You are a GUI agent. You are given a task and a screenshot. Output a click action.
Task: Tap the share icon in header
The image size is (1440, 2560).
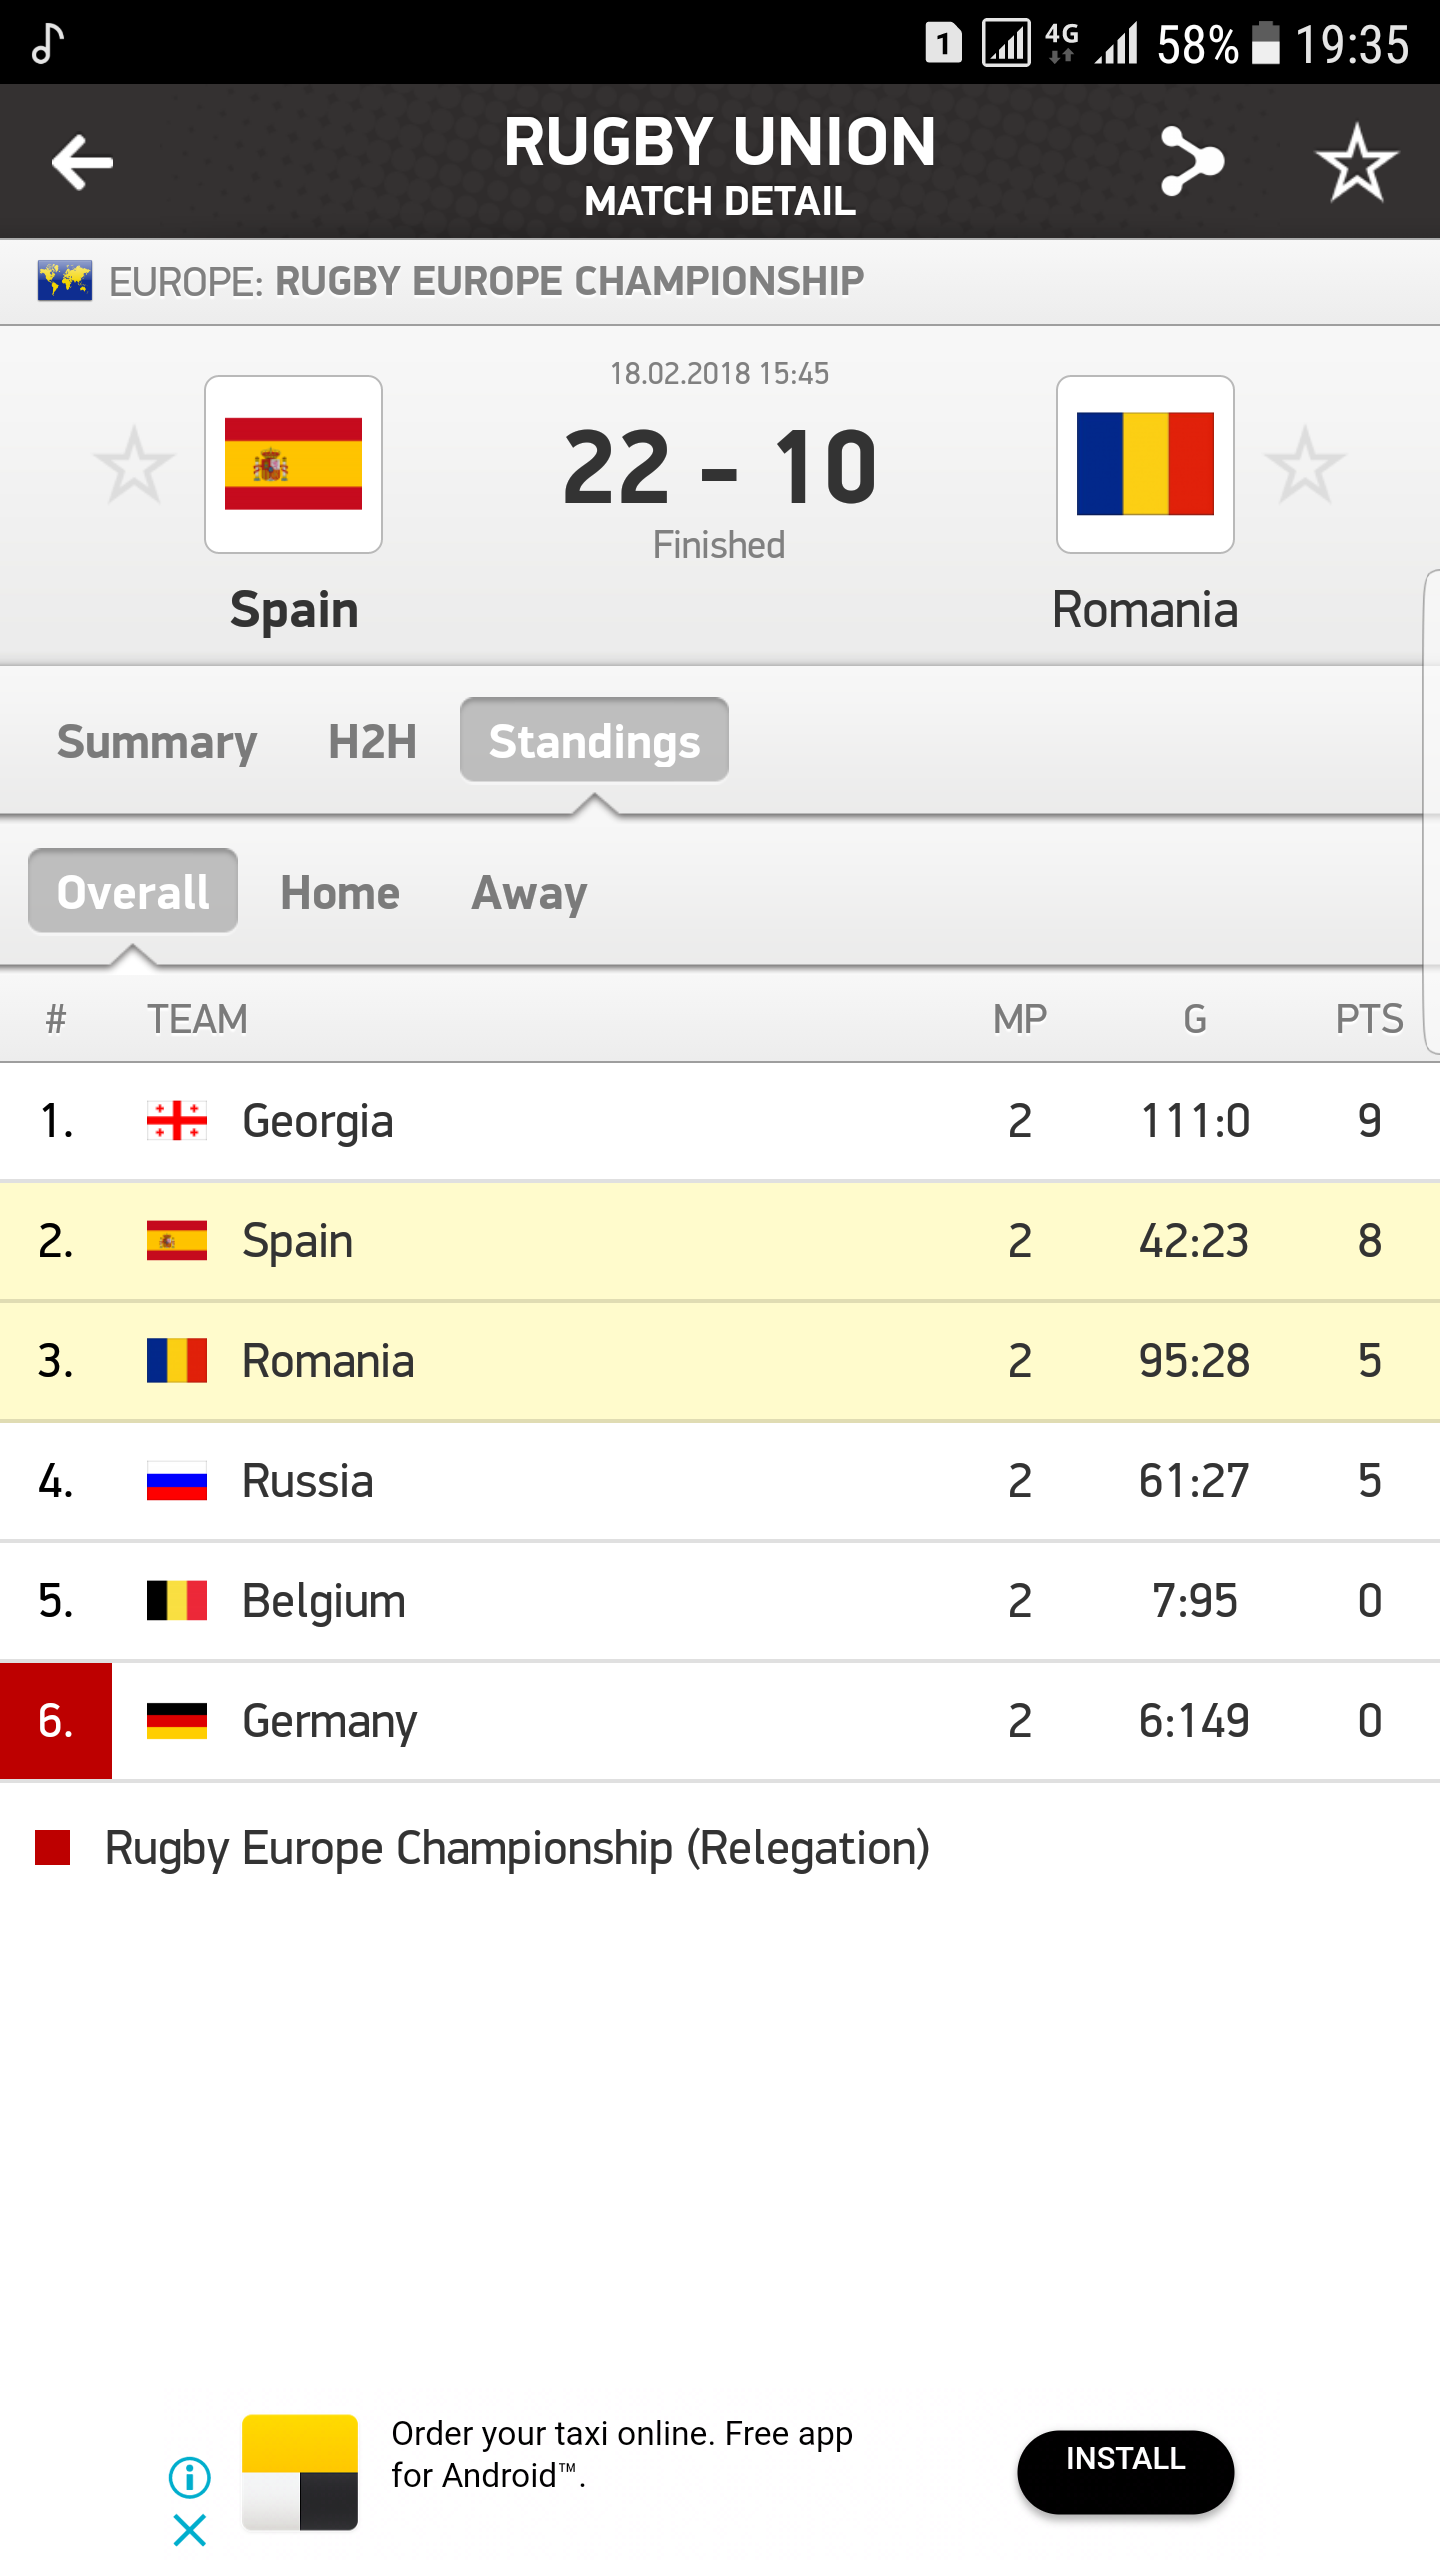pyautogui.click(x=1192, y=162)
